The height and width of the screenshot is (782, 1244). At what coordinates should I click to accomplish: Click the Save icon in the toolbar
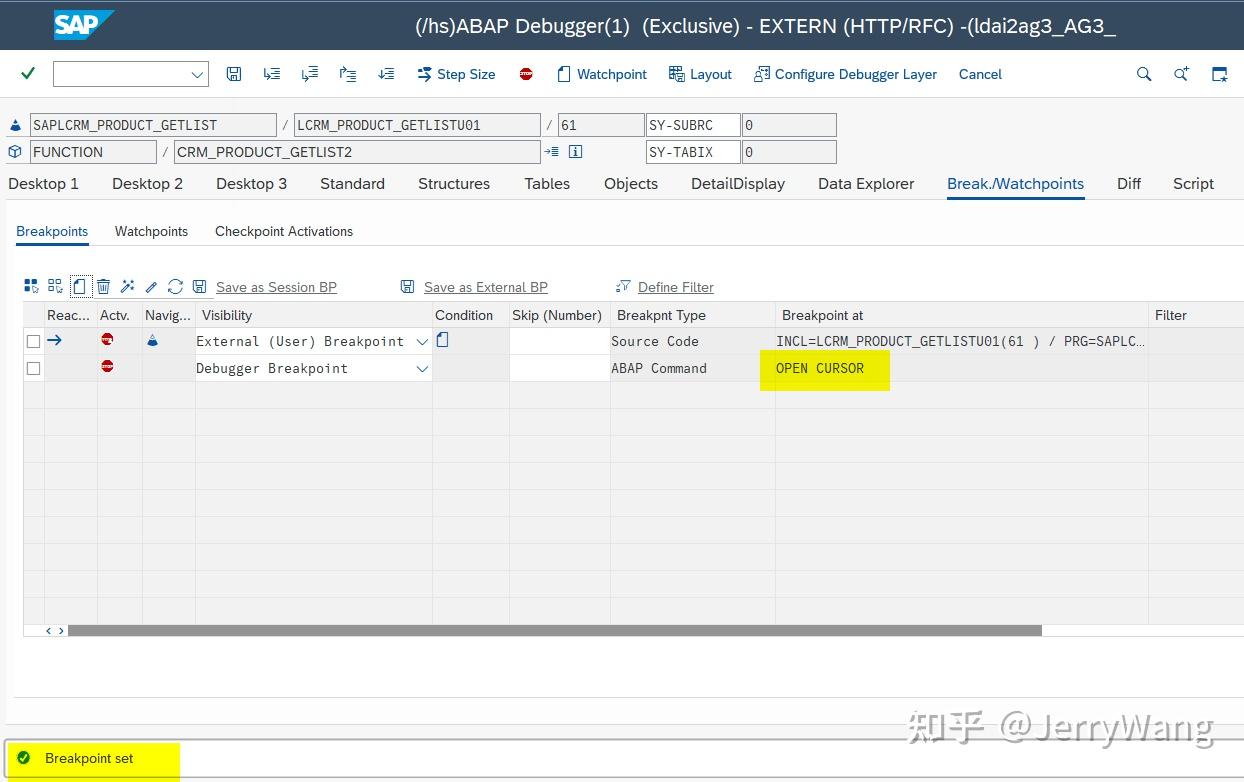click(x=234, y=74)
